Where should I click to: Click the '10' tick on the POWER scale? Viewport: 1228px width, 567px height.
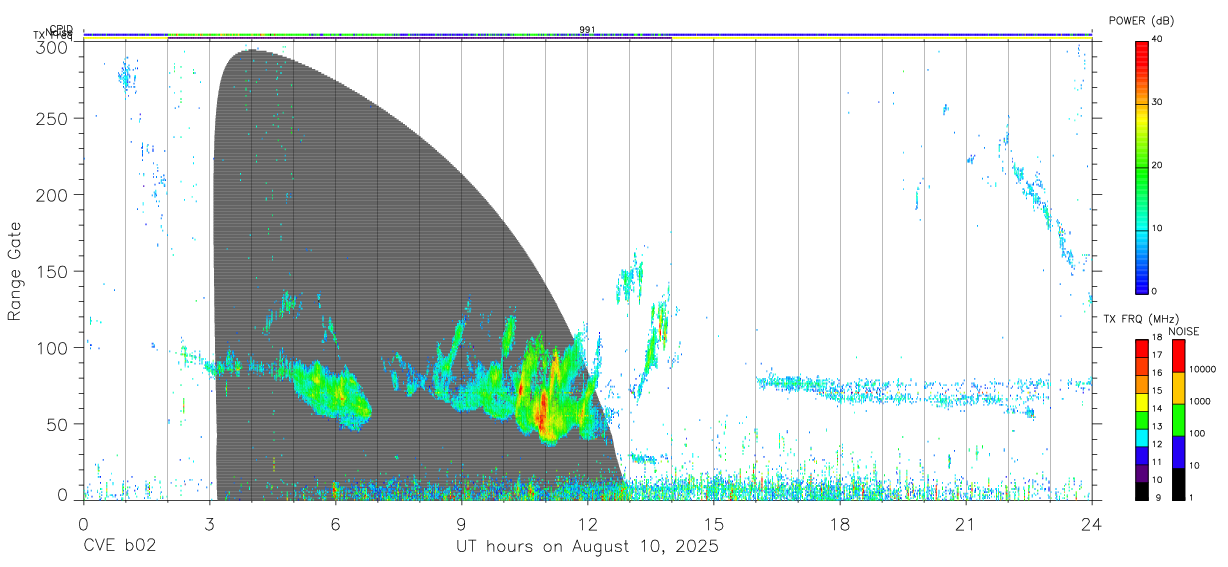(1158, 229)
